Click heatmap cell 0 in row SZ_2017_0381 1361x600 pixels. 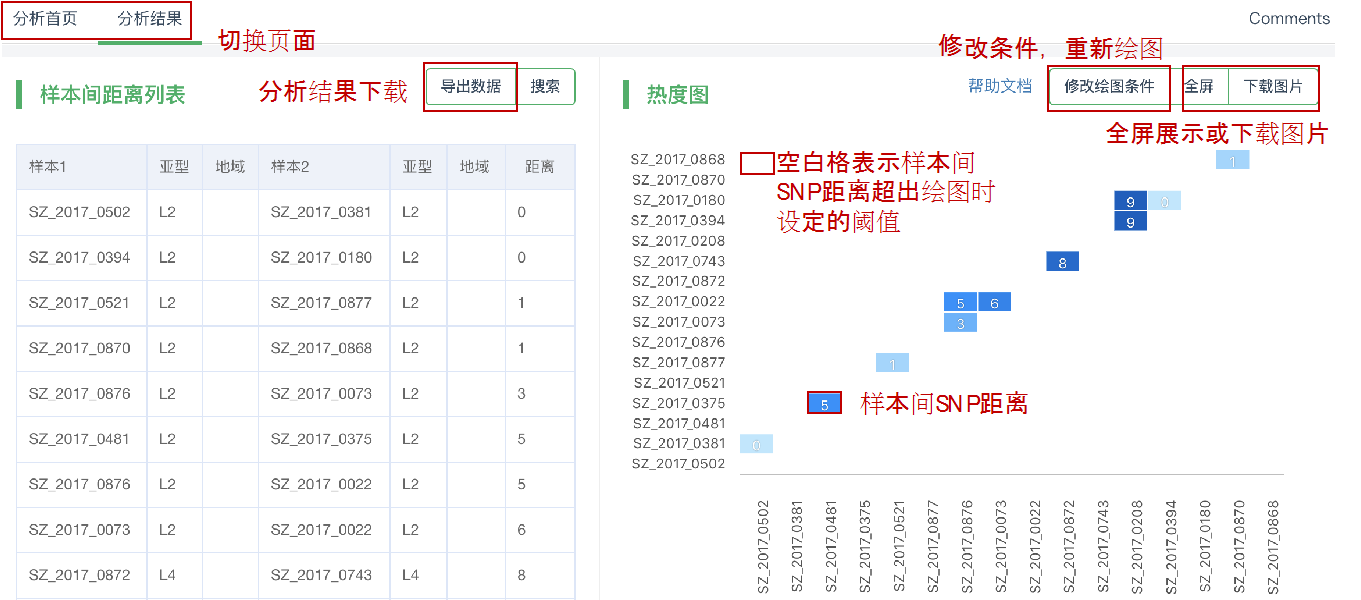756,444
